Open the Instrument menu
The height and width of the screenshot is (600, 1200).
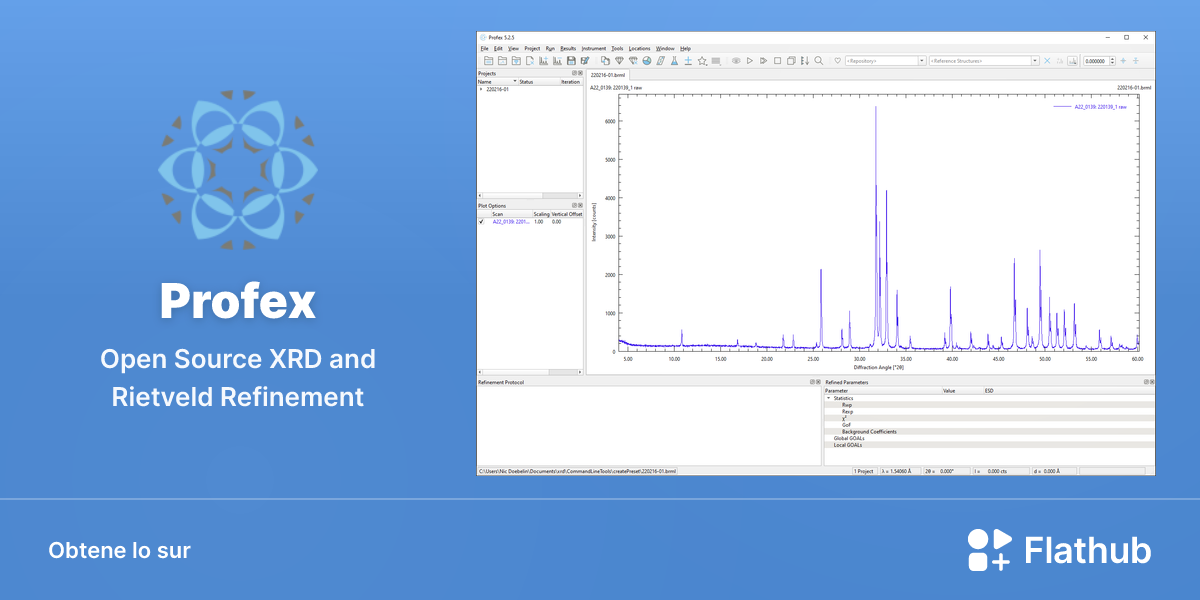click(594, 48)
